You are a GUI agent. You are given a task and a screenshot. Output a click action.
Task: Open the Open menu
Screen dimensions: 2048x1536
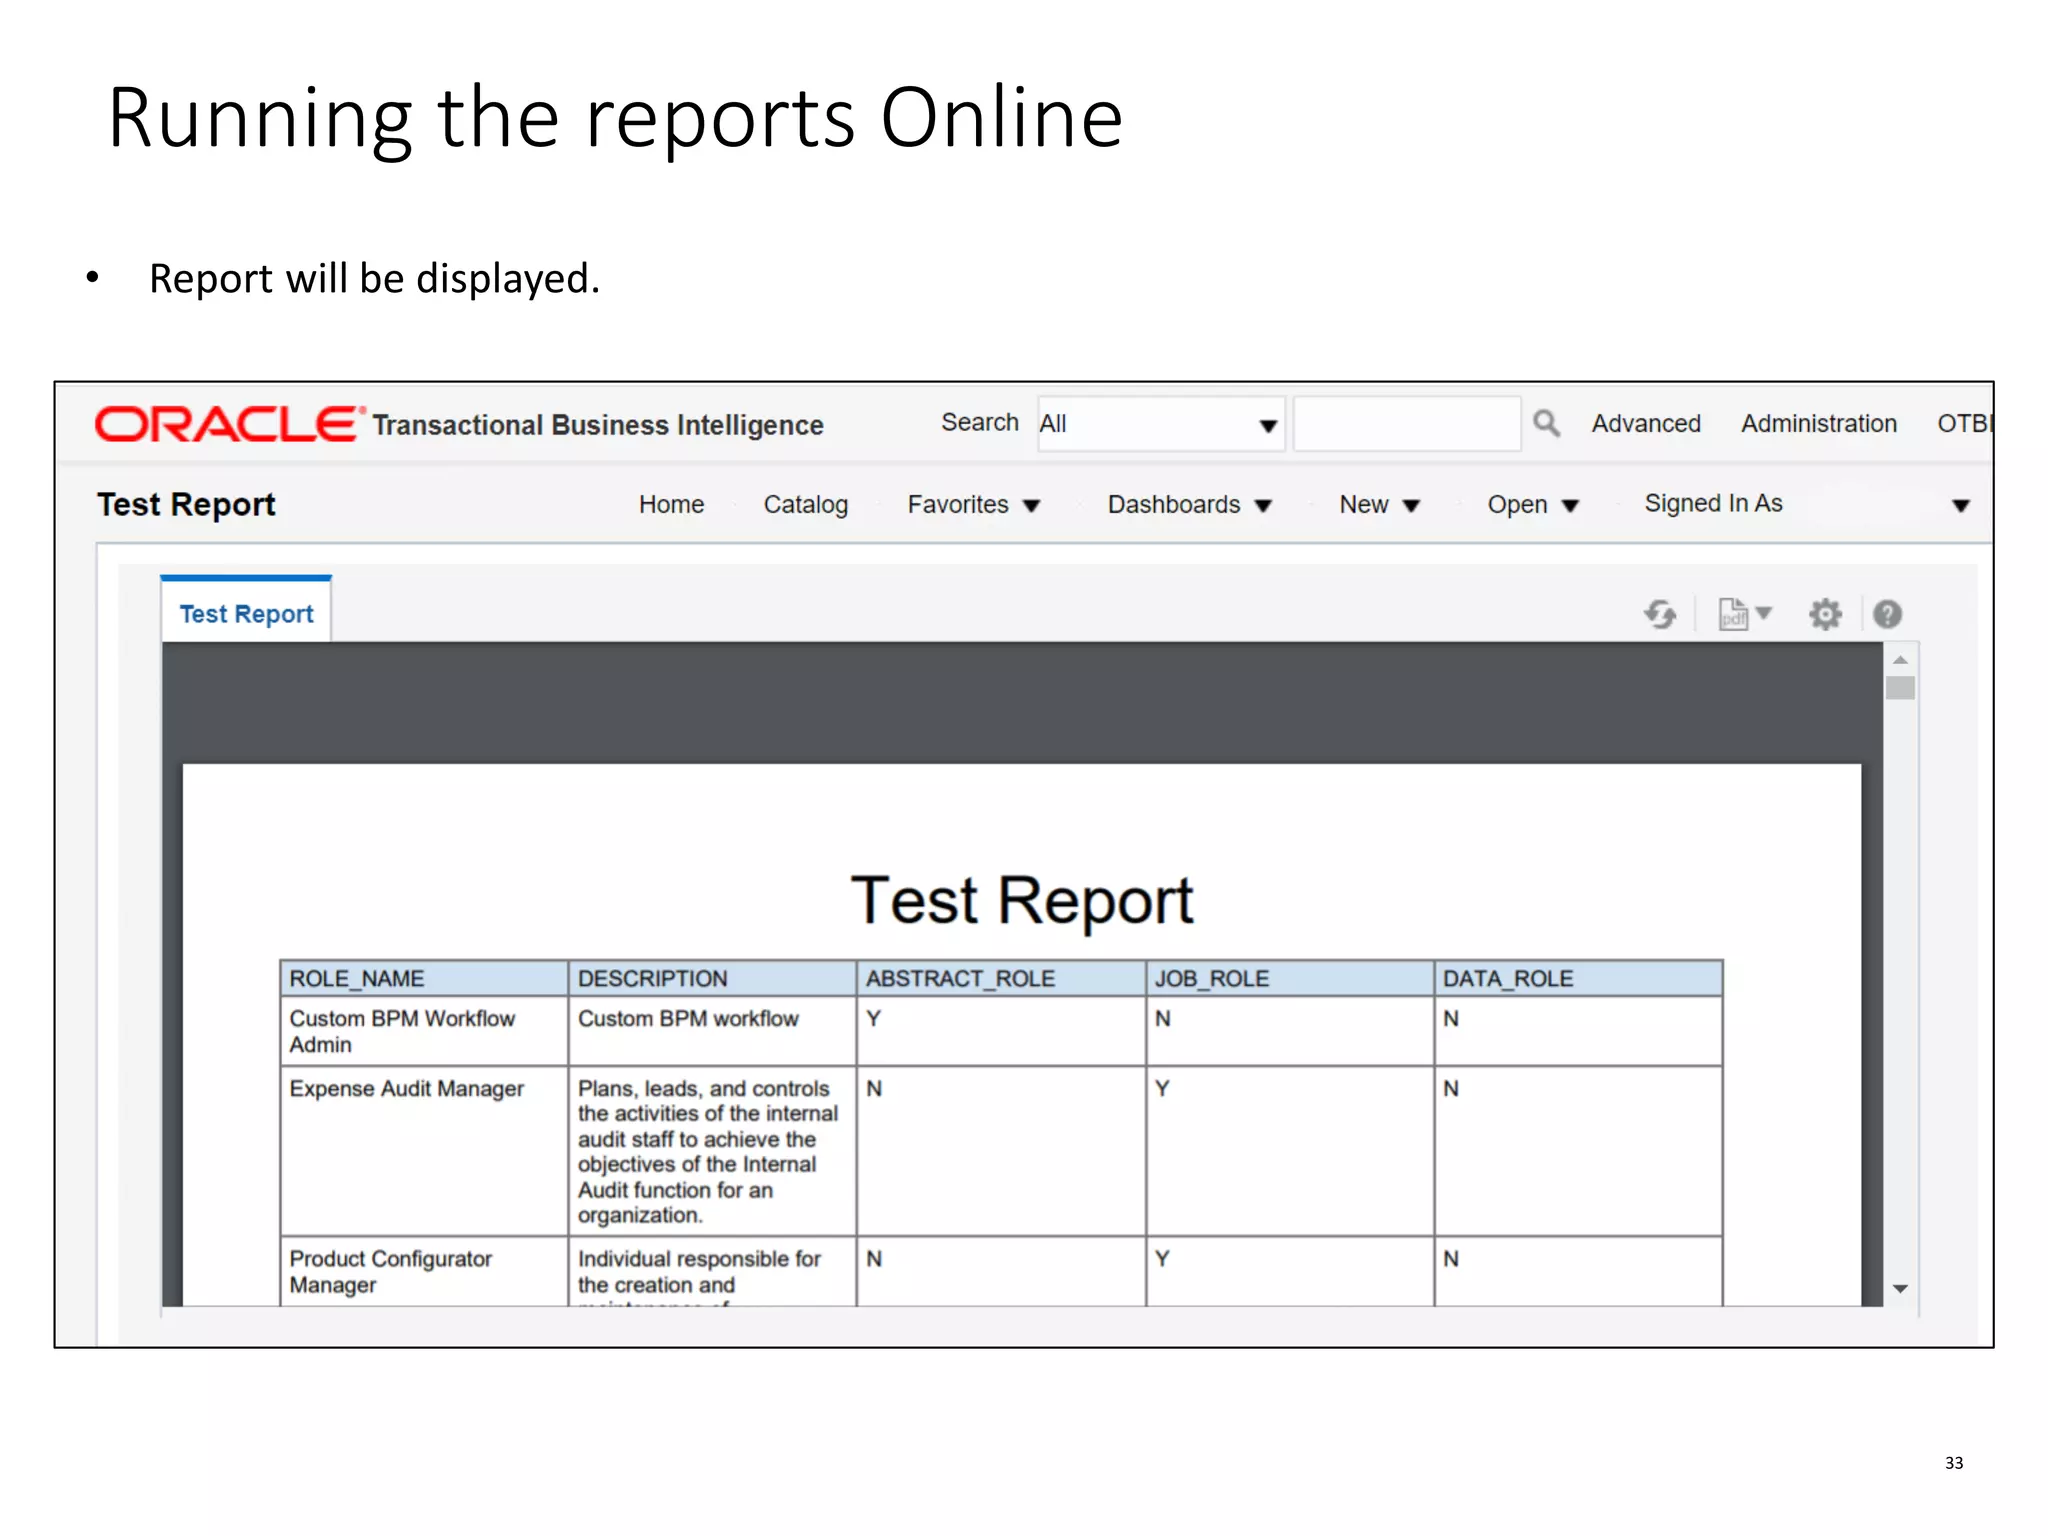(1532, 505)
